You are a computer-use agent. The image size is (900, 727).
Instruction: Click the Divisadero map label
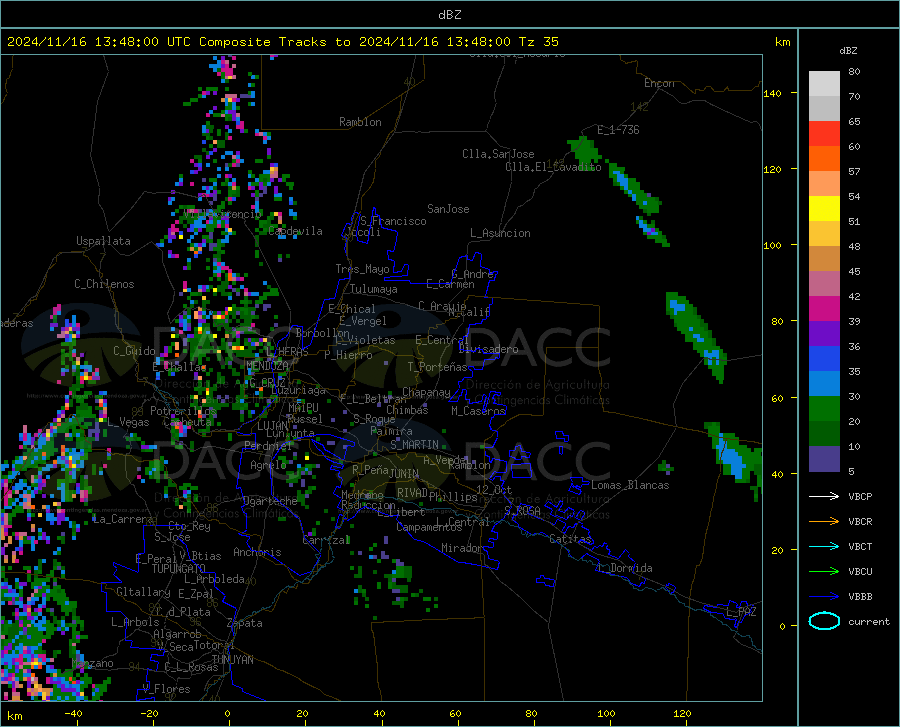pos(488,349)
